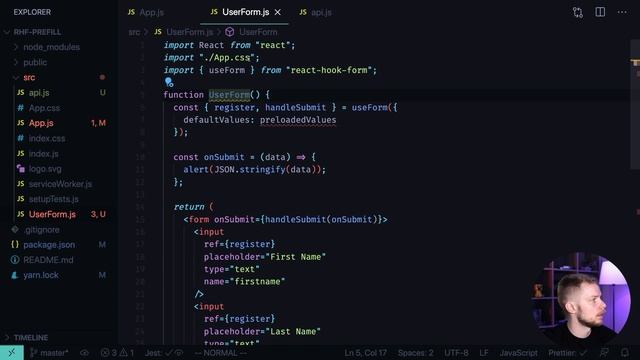Close the UserForm.js tab
This screenshot has height=360, width=640.
(x=278, y=12)
